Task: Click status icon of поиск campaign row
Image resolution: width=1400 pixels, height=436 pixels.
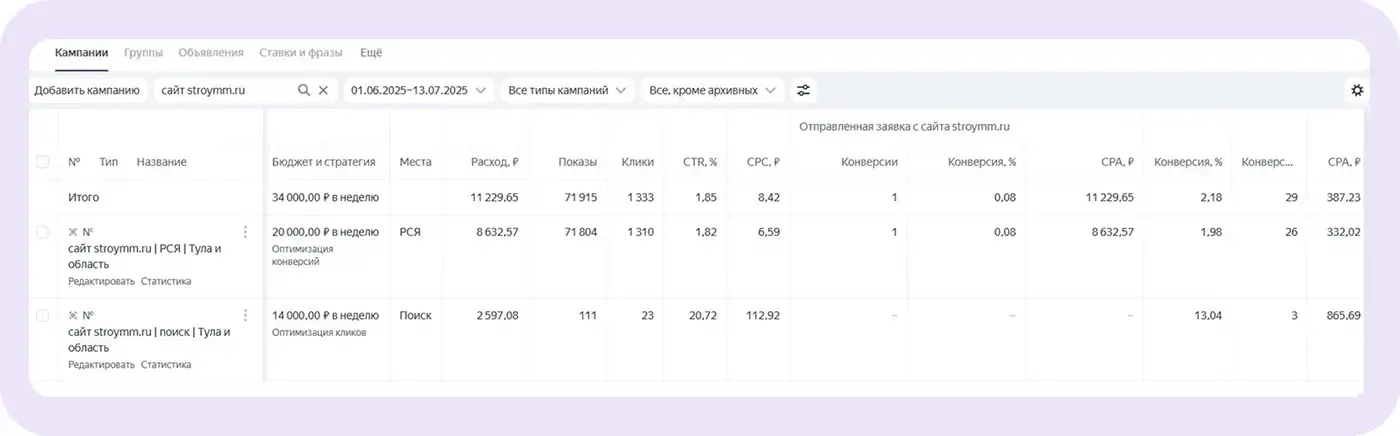Action: coord(72,315)
